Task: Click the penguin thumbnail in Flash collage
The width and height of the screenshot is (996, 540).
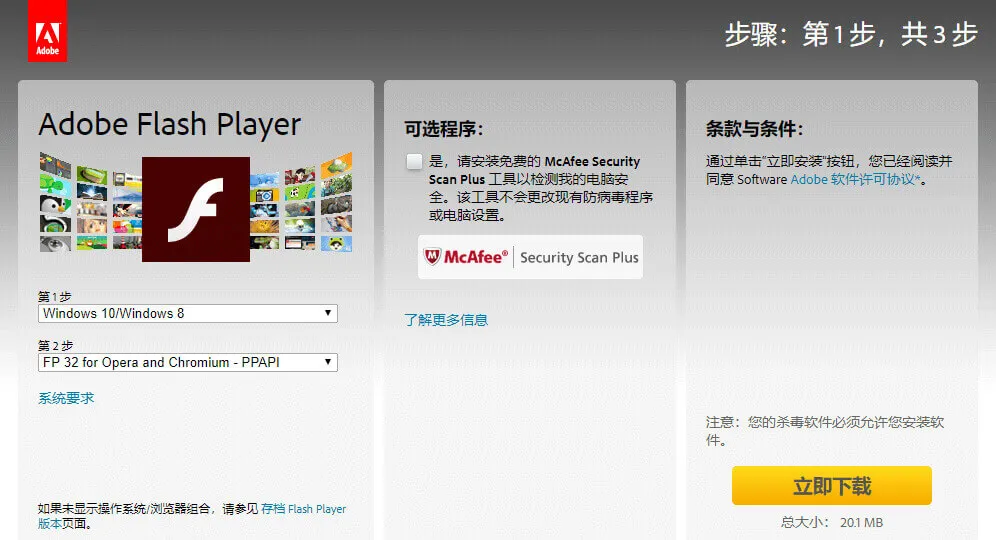Action: 55,204
